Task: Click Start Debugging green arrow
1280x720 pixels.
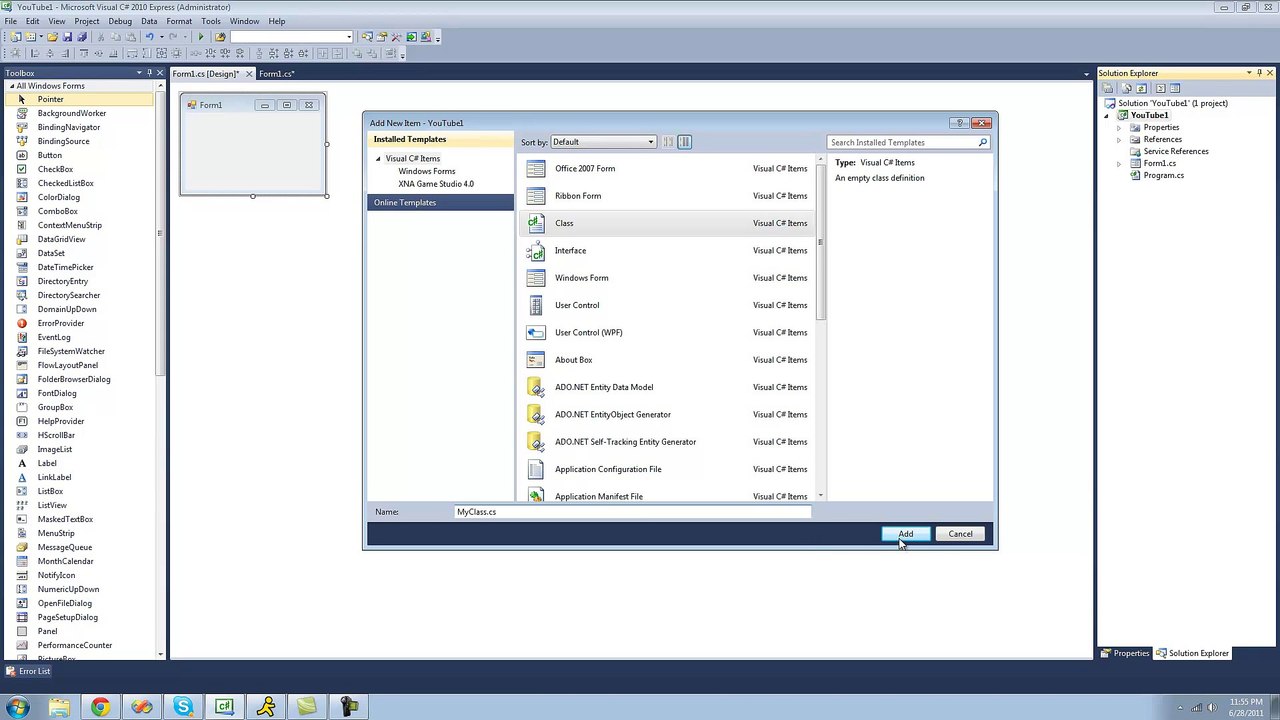Action: [201, 37]
